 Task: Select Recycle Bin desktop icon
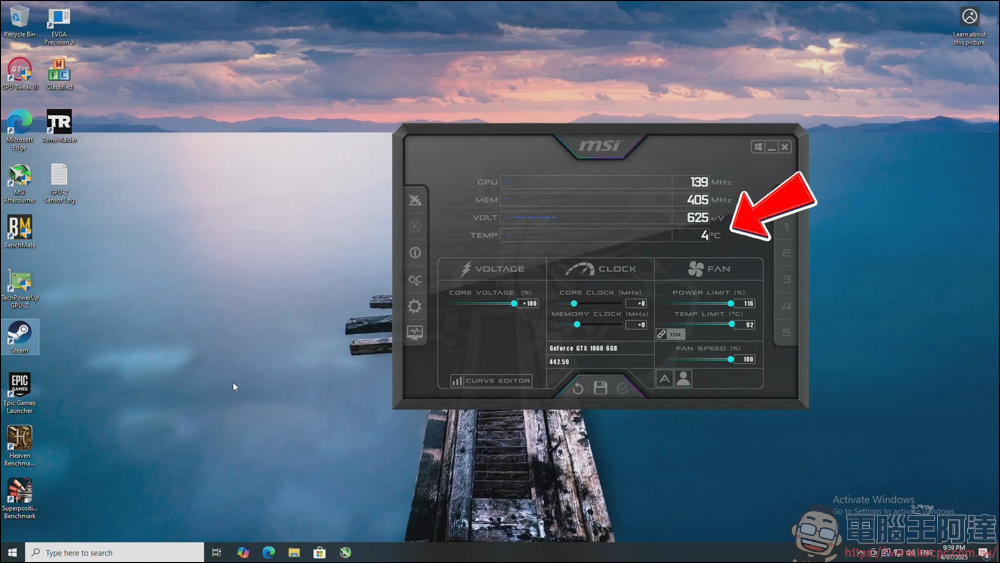click(x=20, y=21)
